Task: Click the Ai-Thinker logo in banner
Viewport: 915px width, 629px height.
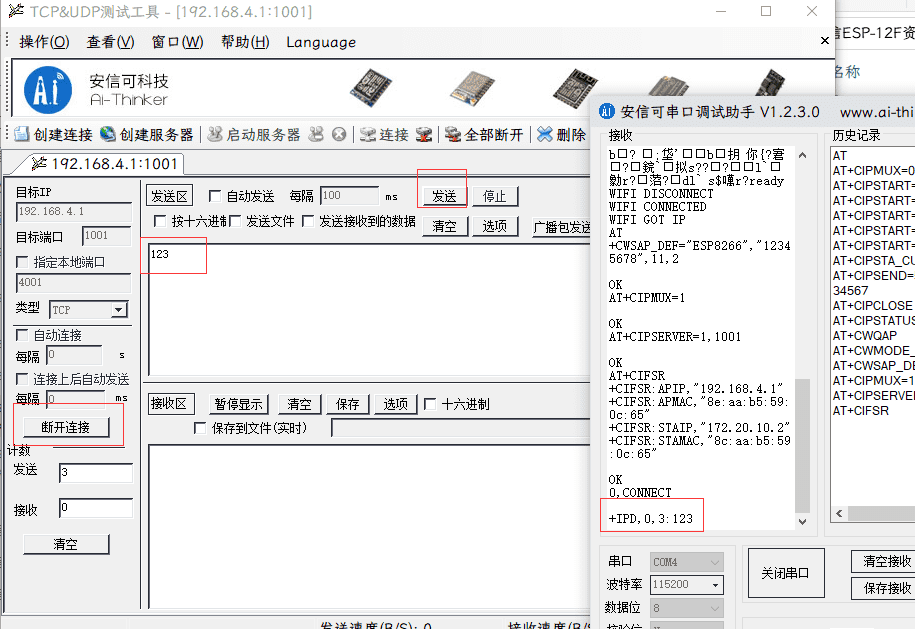Action: 48,89
